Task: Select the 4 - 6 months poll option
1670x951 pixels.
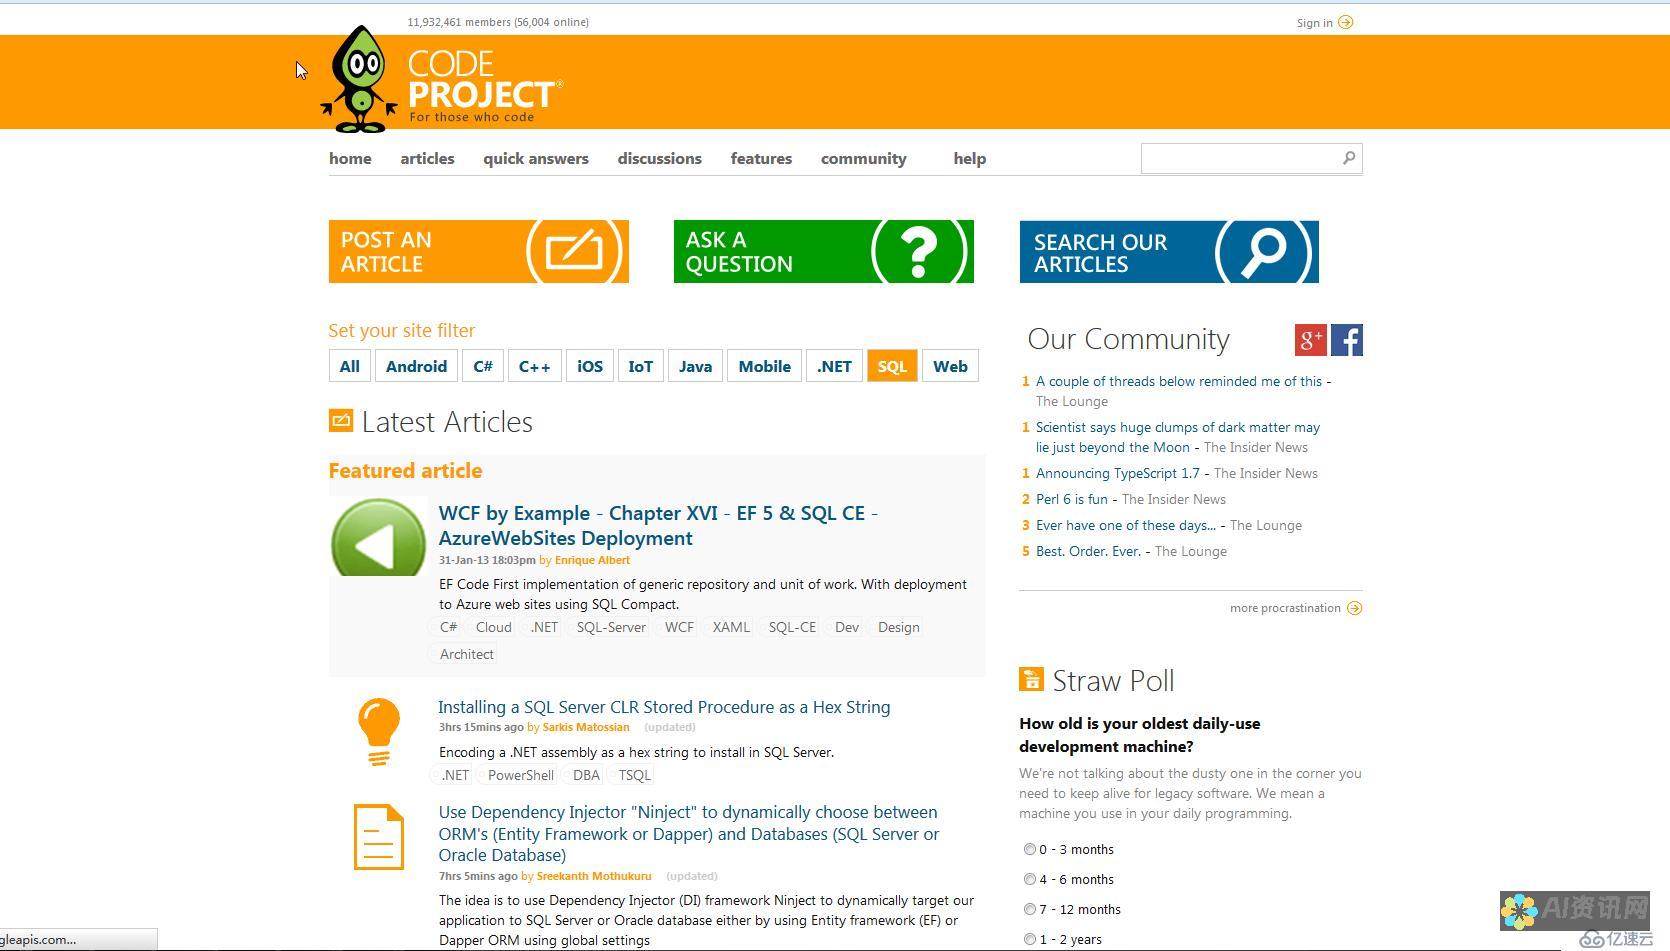Action: (1029, 879)
